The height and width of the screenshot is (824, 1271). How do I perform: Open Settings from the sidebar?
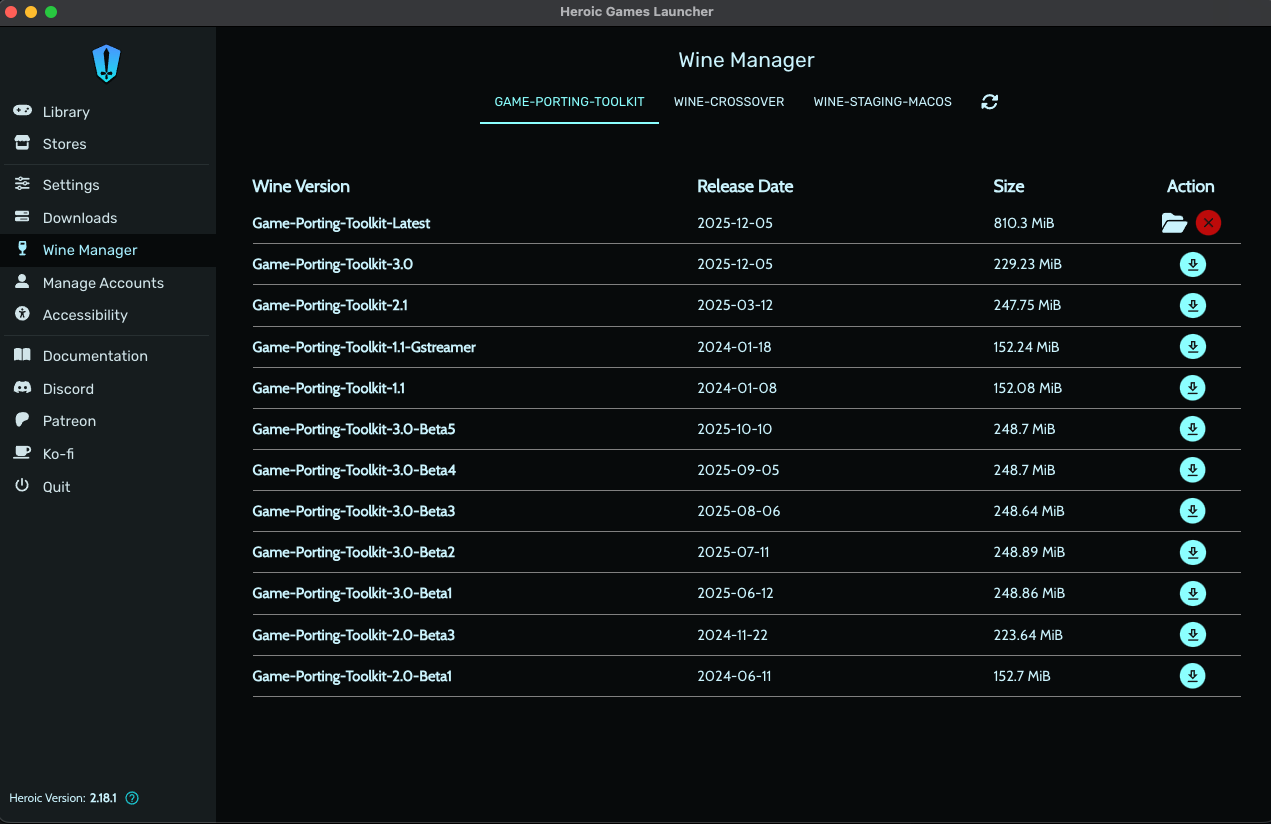(108, 184)
